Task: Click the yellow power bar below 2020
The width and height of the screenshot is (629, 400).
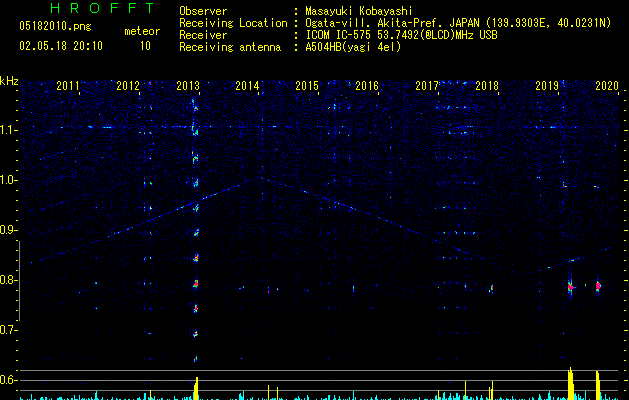Action: 598,386
